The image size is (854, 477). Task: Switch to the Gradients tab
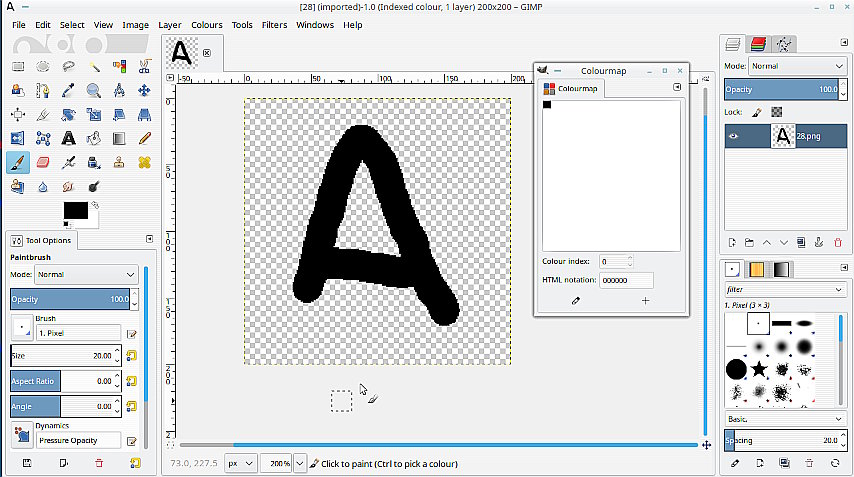pos(781,270)
